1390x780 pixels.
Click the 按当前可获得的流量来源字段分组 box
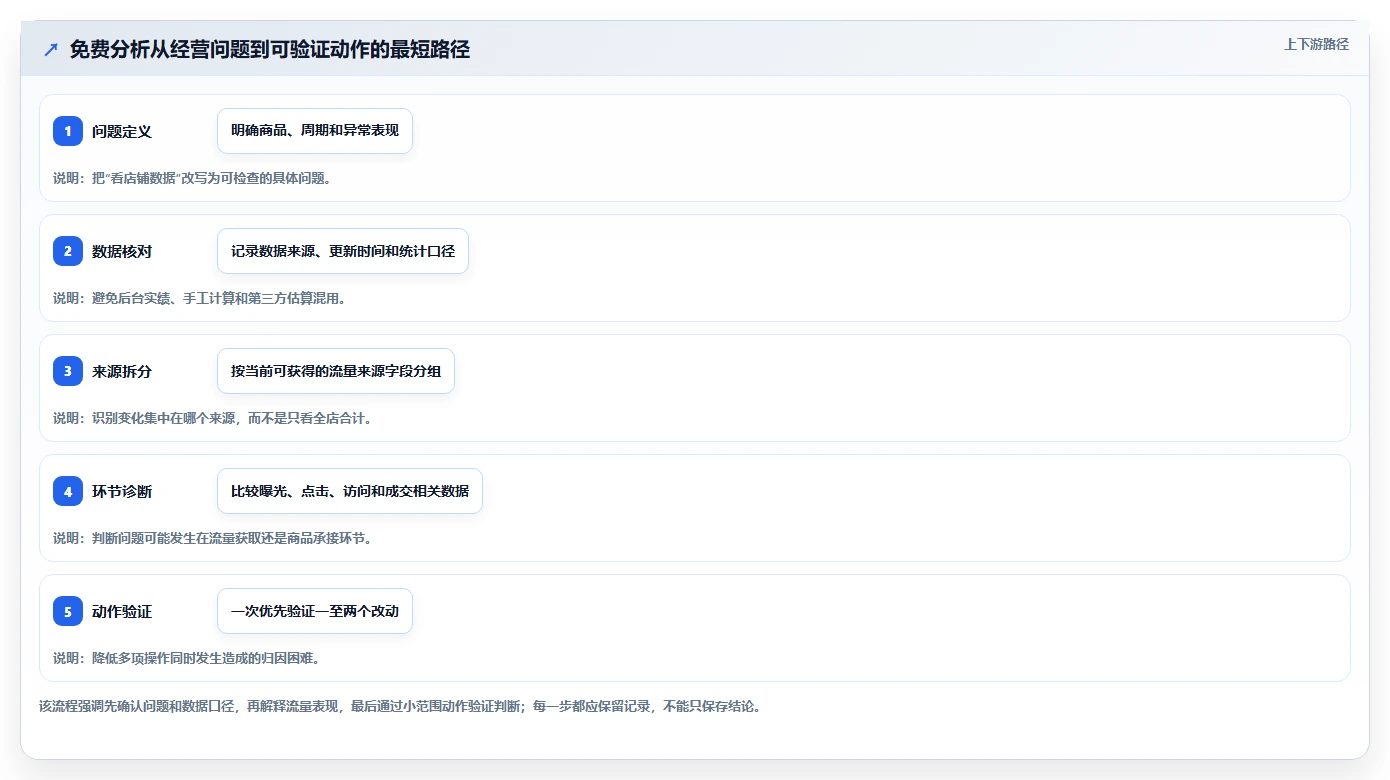(x=336, y=371)
